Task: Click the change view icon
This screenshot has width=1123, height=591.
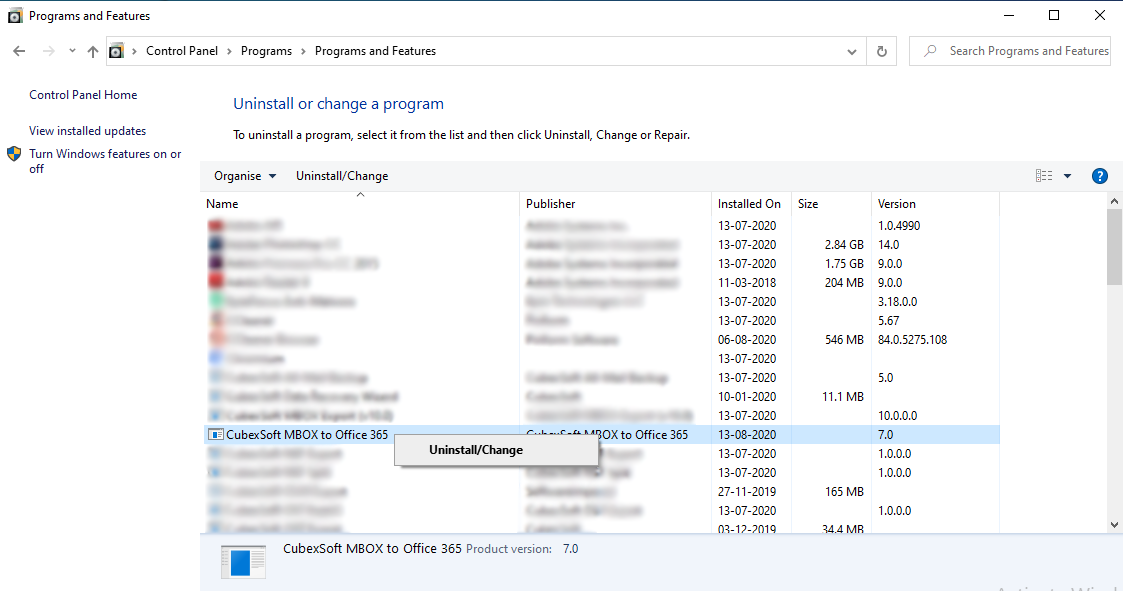Action: click(1044, 176)
